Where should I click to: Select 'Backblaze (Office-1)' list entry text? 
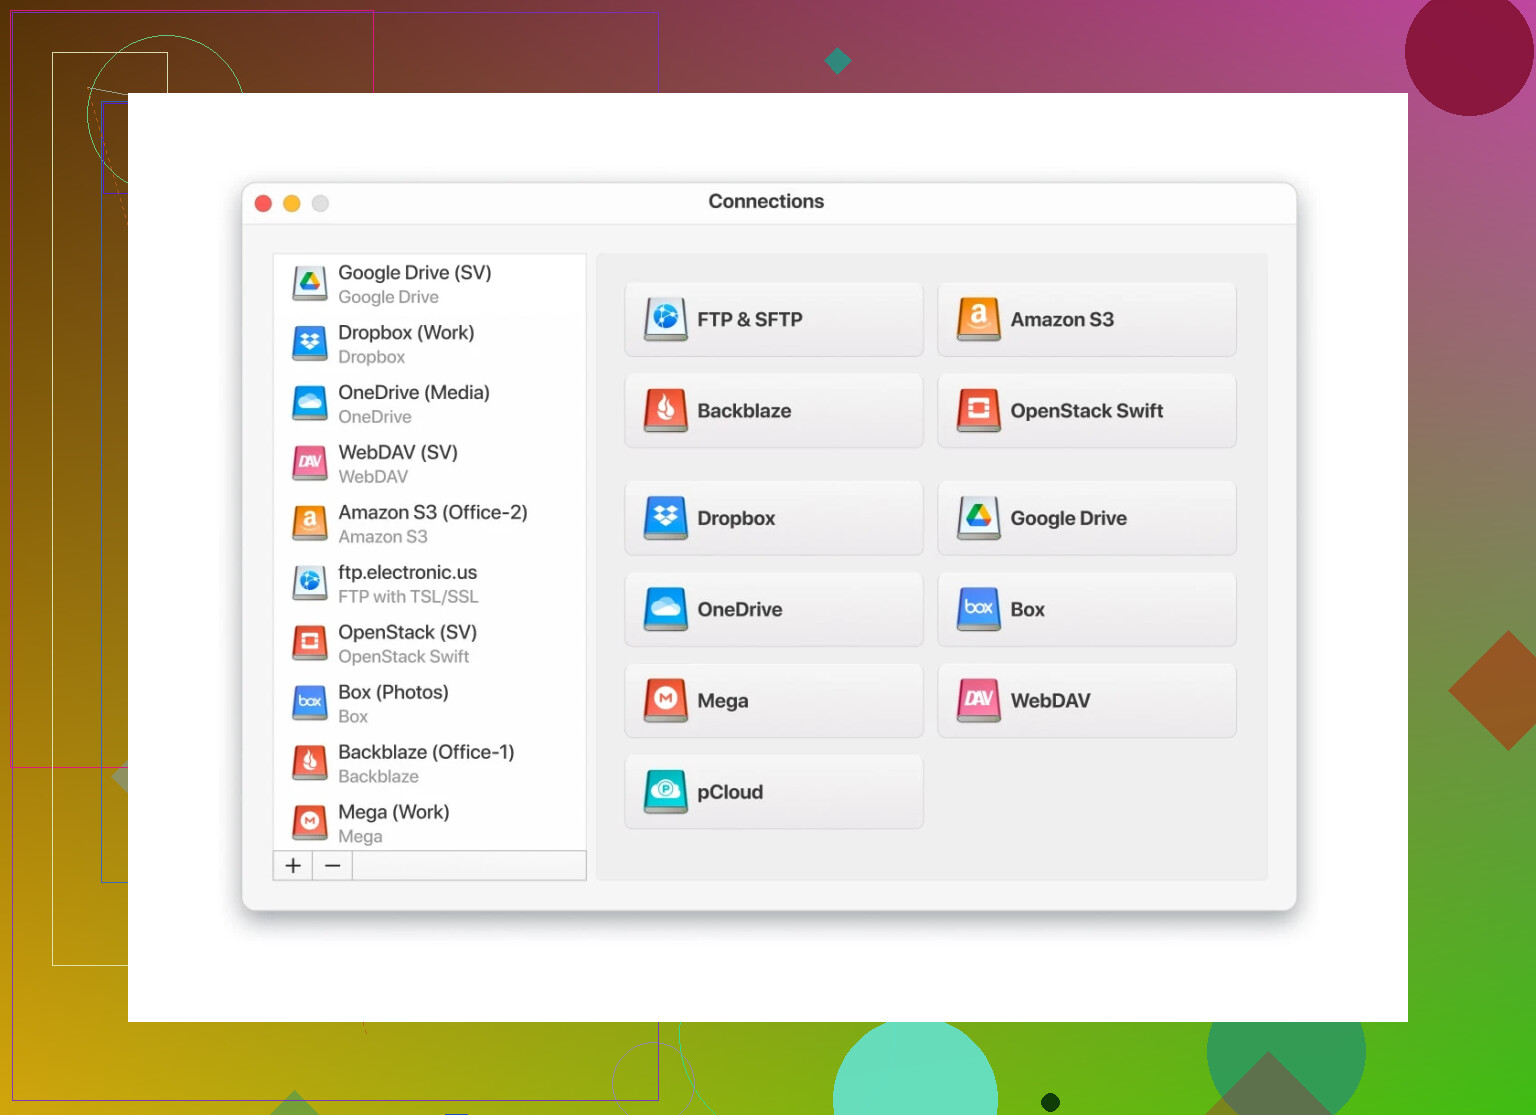click(426, 752)
